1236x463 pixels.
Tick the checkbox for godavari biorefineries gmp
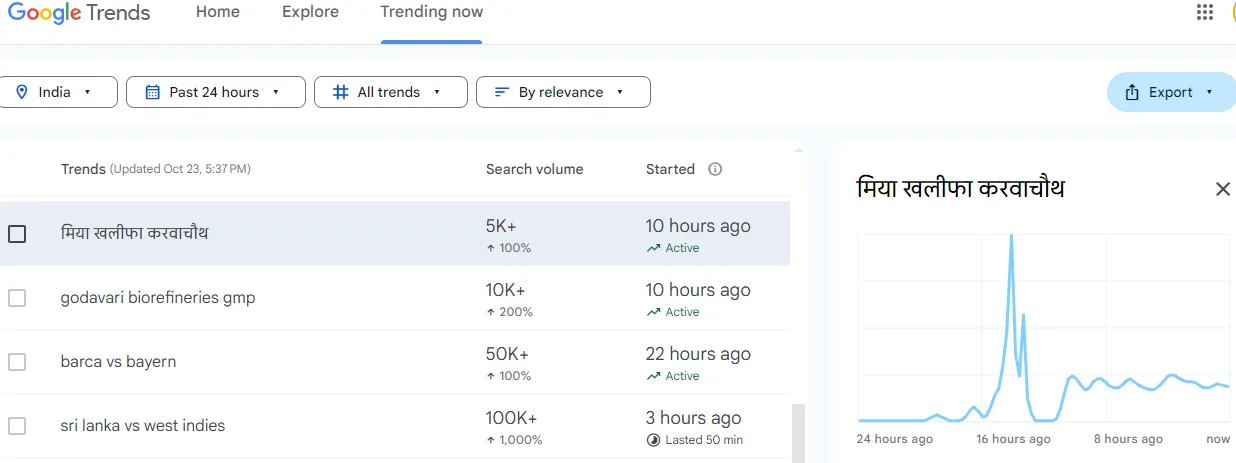pos(17,298)
